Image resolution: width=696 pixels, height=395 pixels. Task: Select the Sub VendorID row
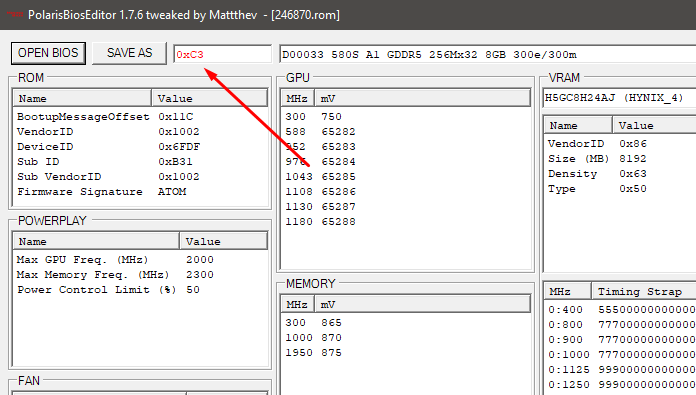(x=141, y=177)
